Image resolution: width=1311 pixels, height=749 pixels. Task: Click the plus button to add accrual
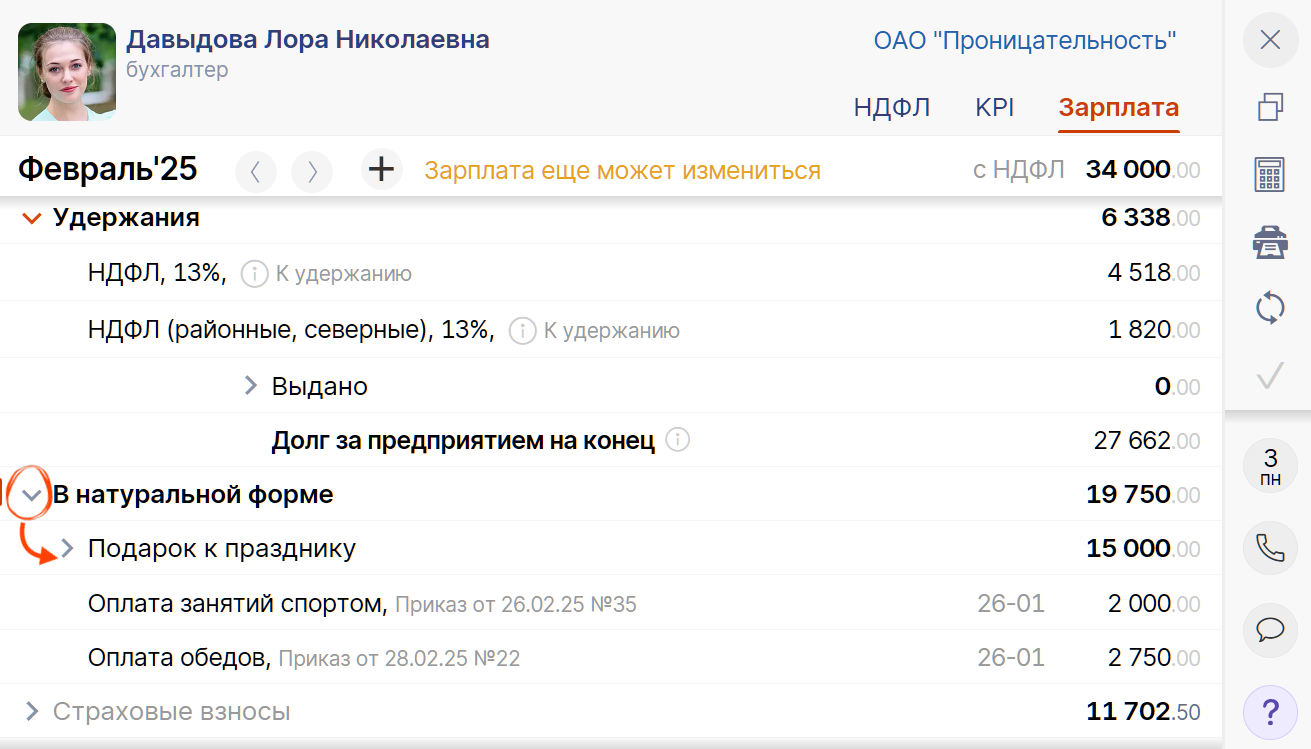pyautogui.click(x=381, y=169)
